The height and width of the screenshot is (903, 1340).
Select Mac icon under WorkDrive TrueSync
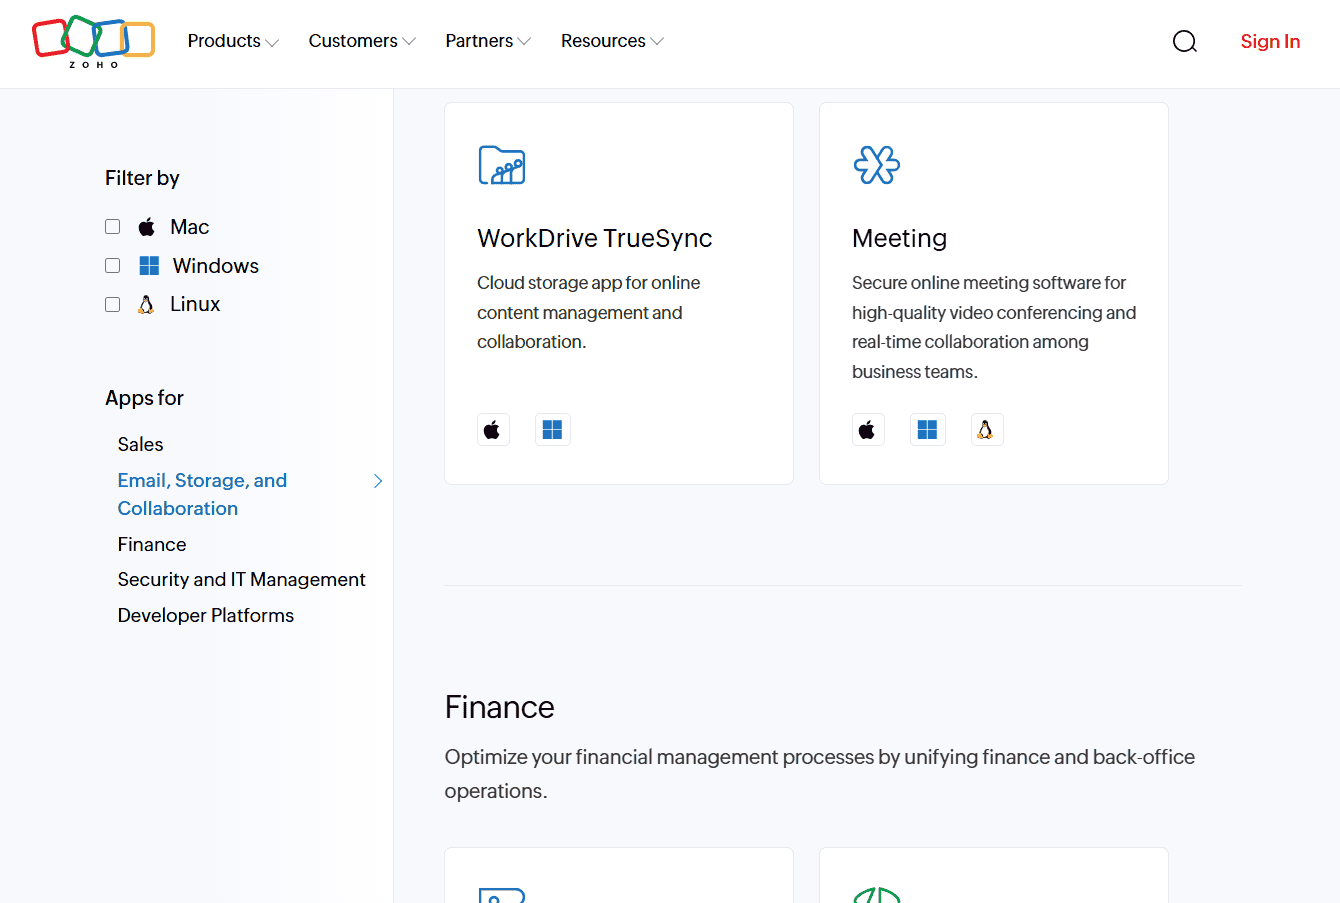(493, 430)
